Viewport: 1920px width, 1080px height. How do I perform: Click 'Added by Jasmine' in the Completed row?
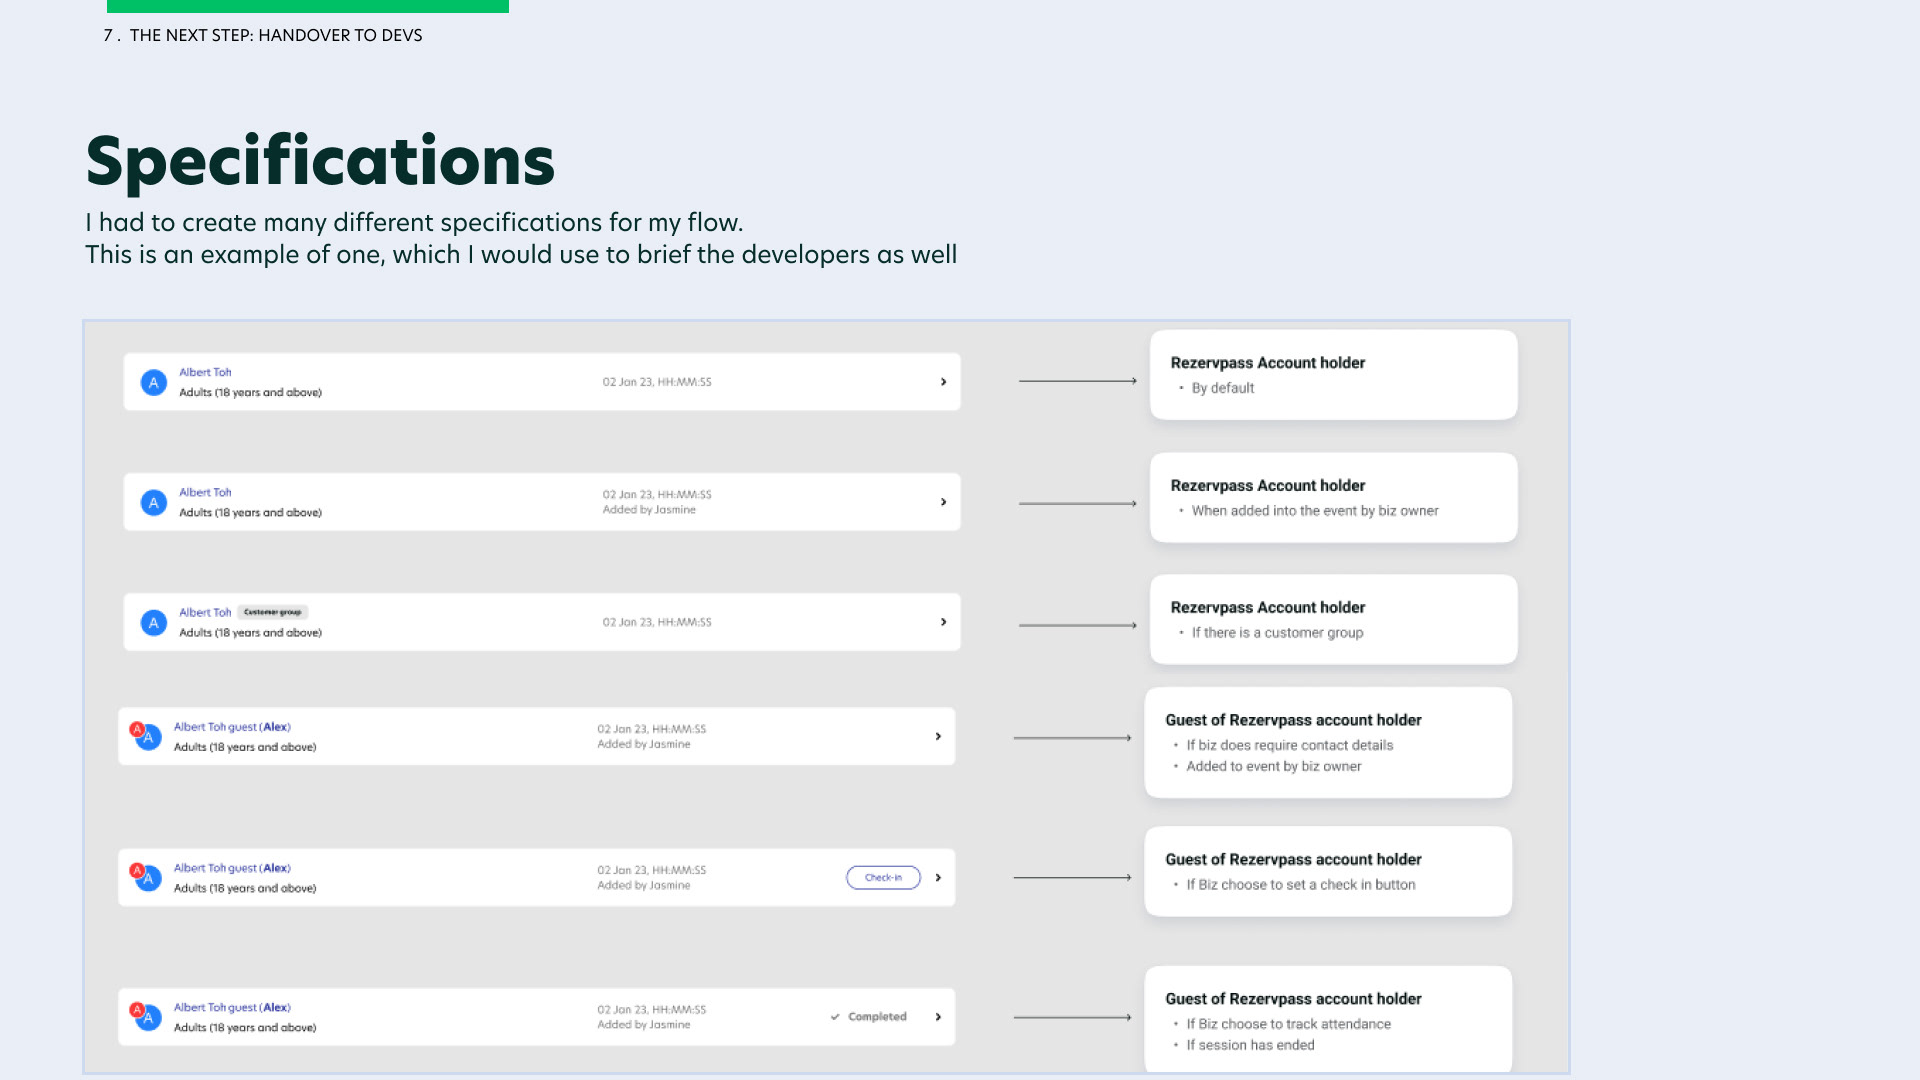click(644, 1025)
